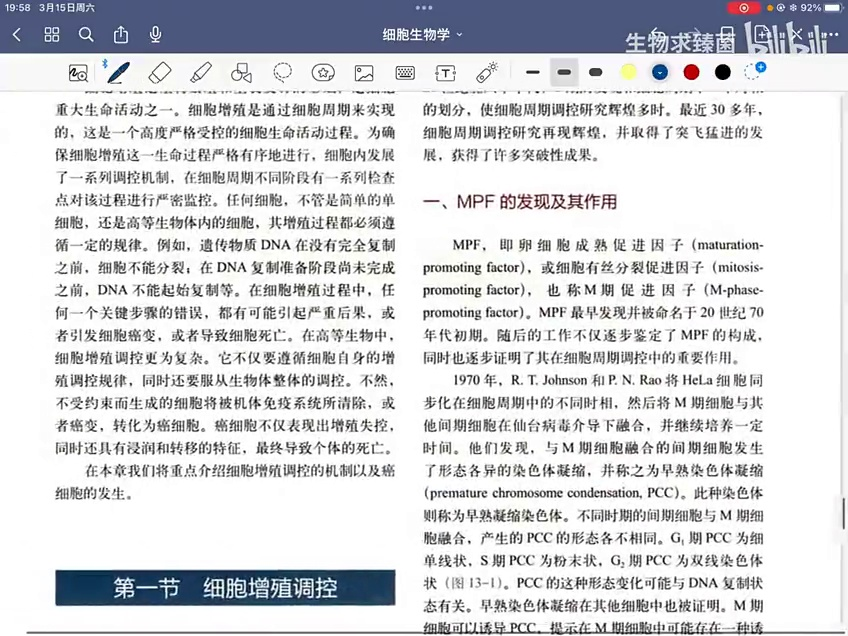Go back with the left chevron

click(17, 35)
